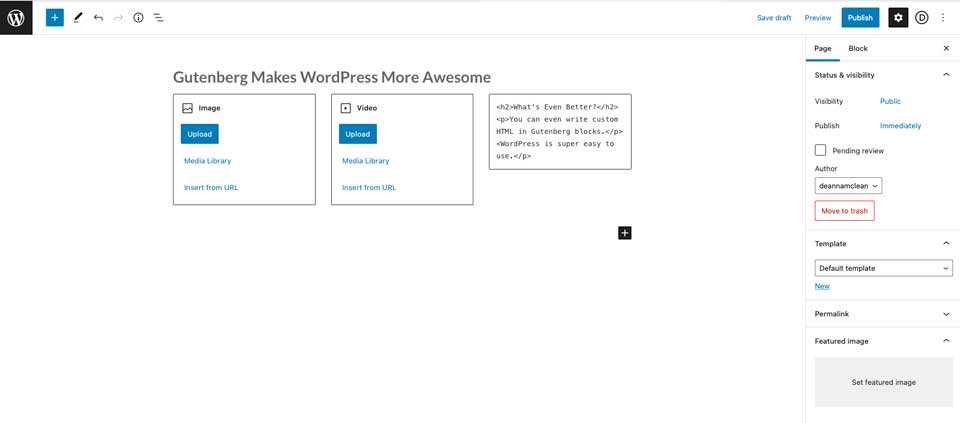Open the blue block inserter plus button
Screen dimensions: 960x423
click(55, 18)
